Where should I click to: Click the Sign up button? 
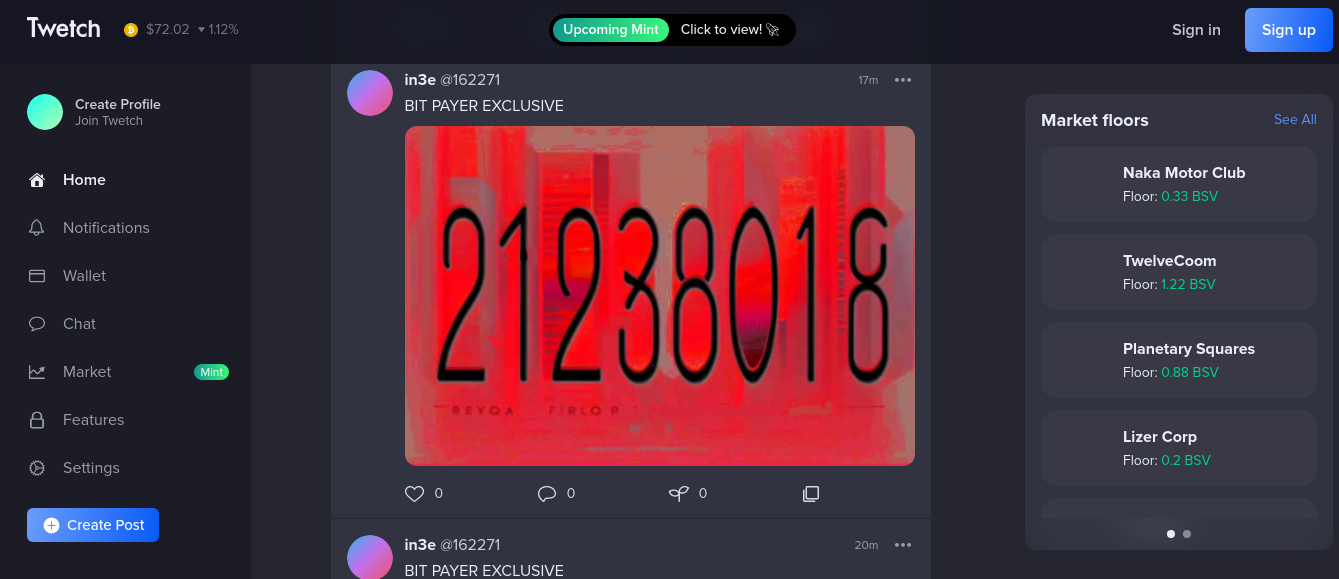coord(1289,30)
